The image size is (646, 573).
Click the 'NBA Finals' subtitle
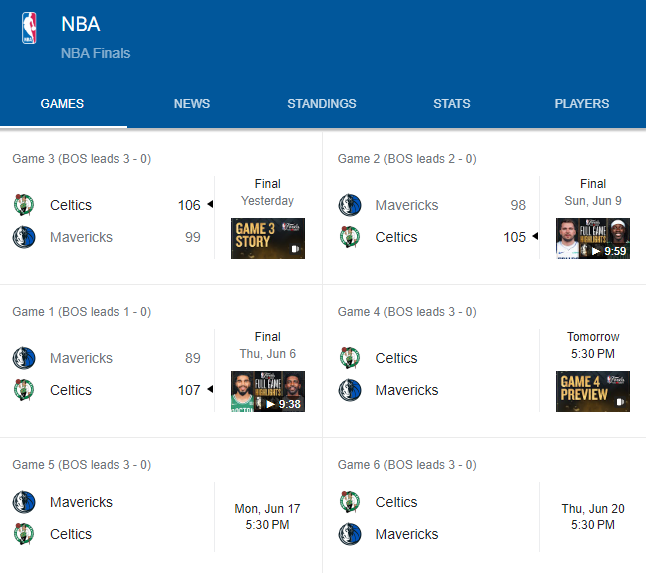[x=96, y=53]
